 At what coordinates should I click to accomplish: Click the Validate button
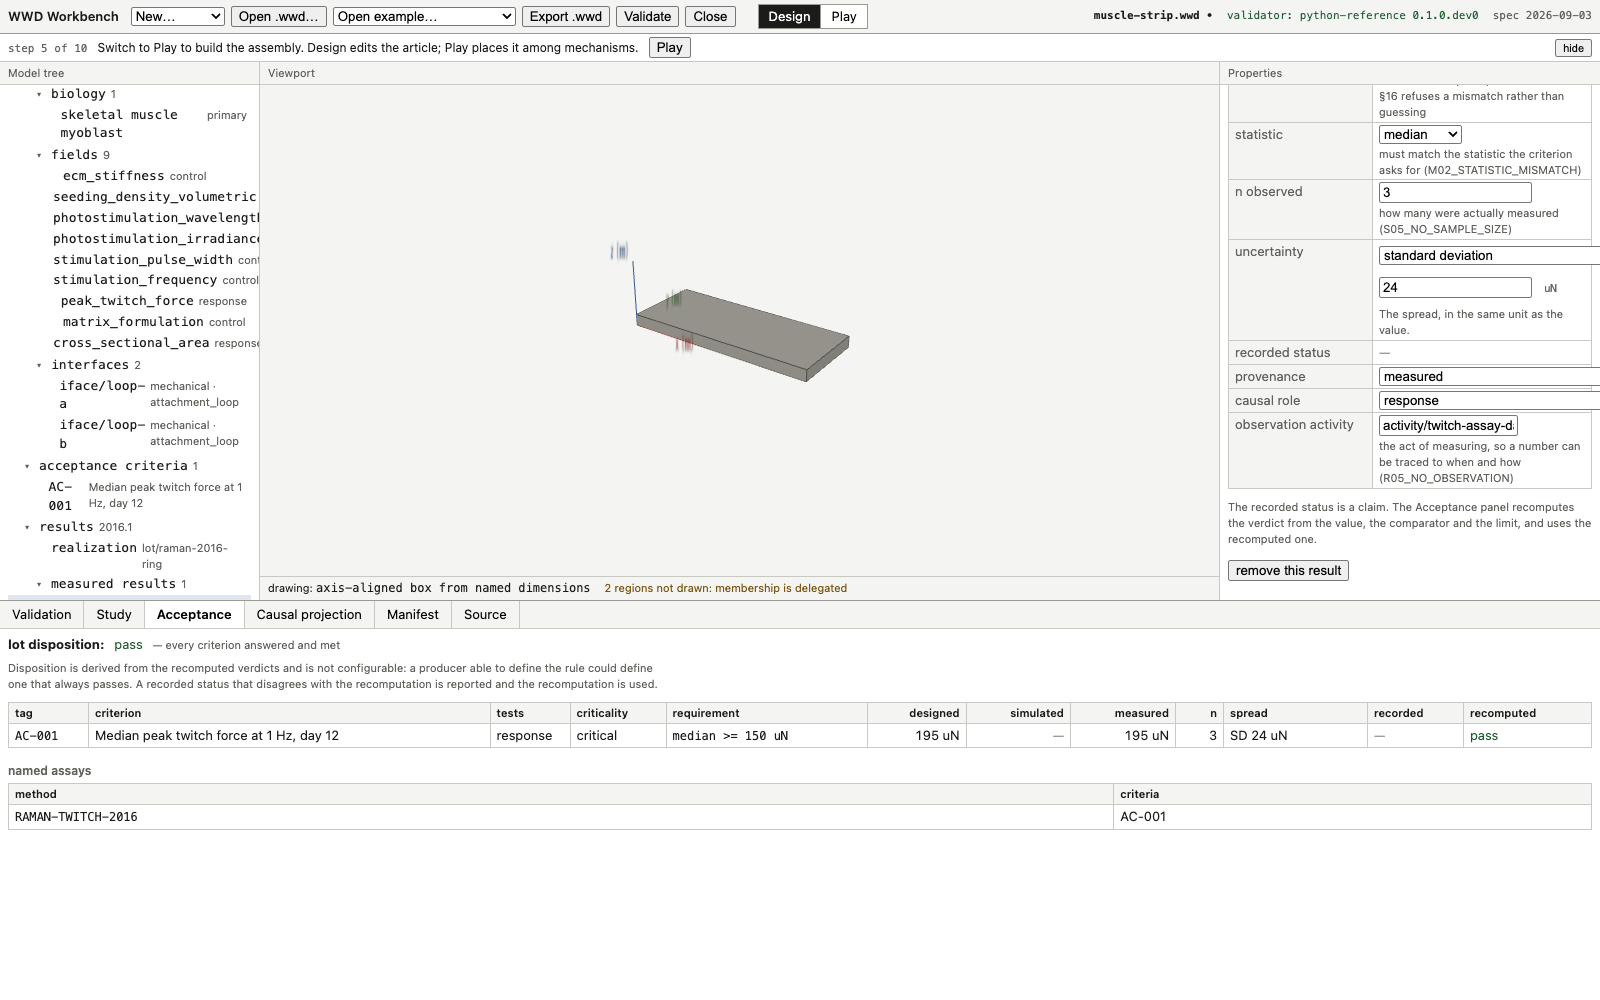(647, 16)
